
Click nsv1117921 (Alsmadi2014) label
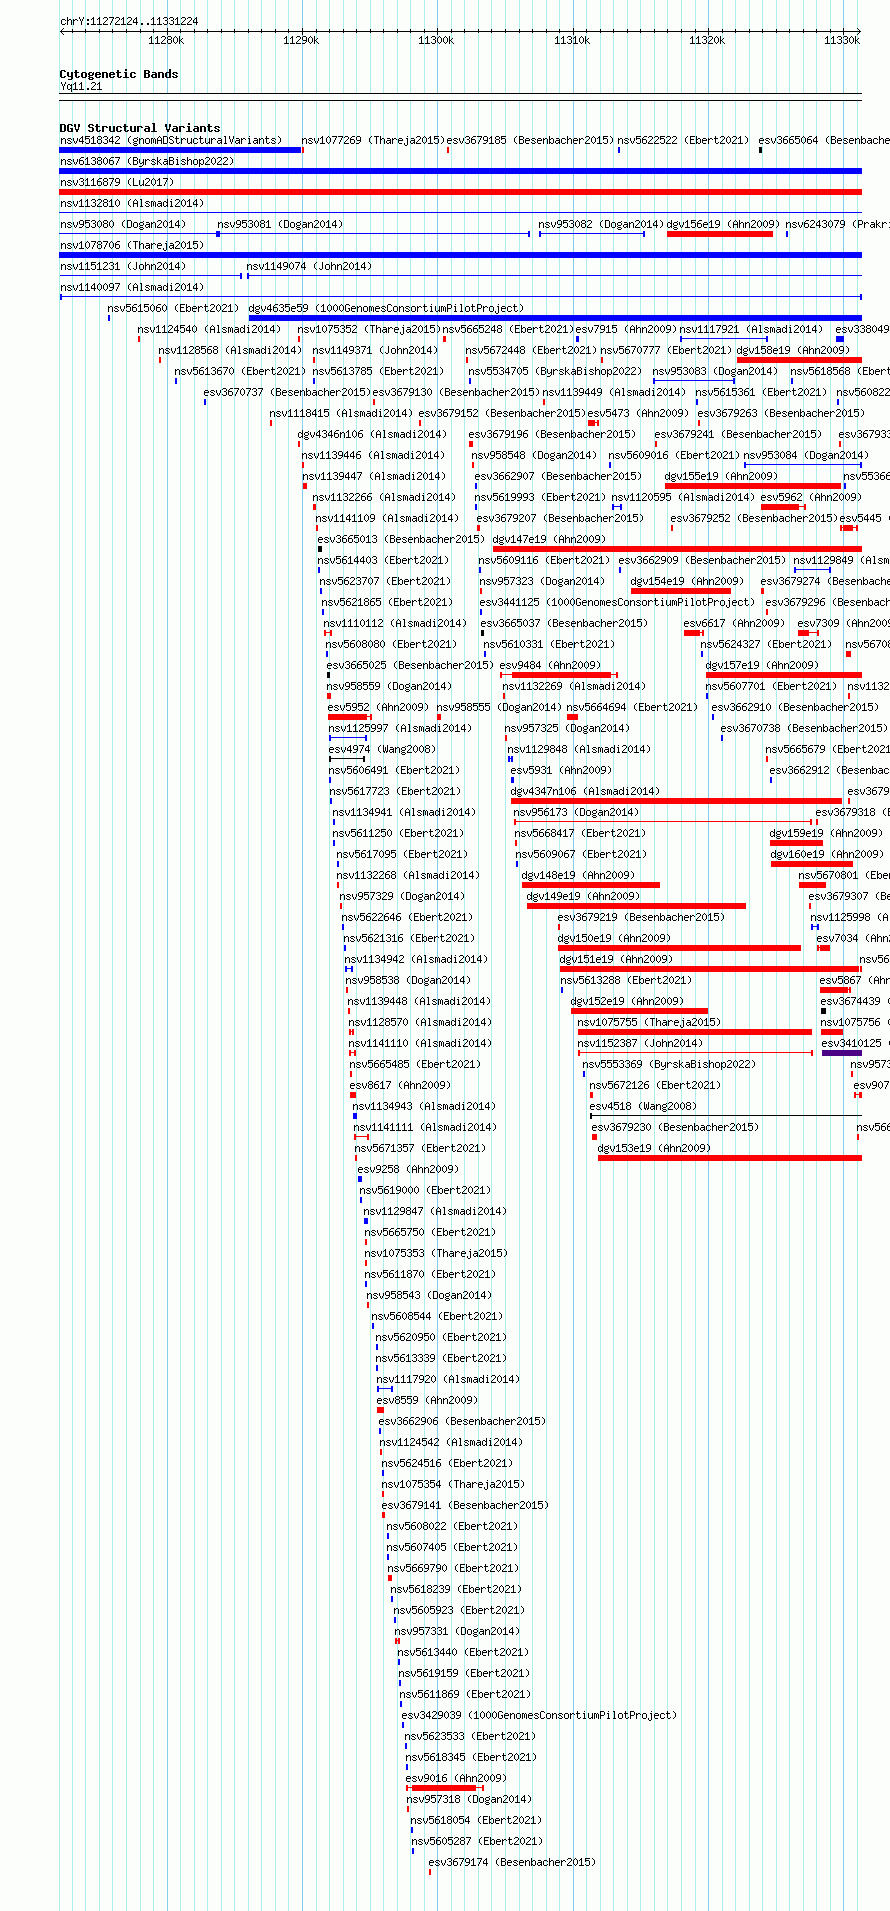[752, 329]
